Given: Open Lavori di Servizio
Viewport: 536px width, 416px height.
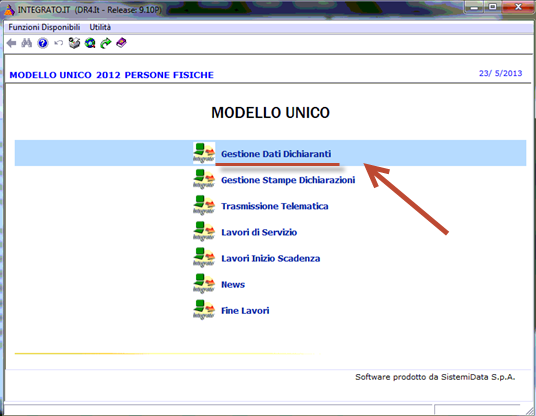Looking at the screenshot, I should pos(259,232).
